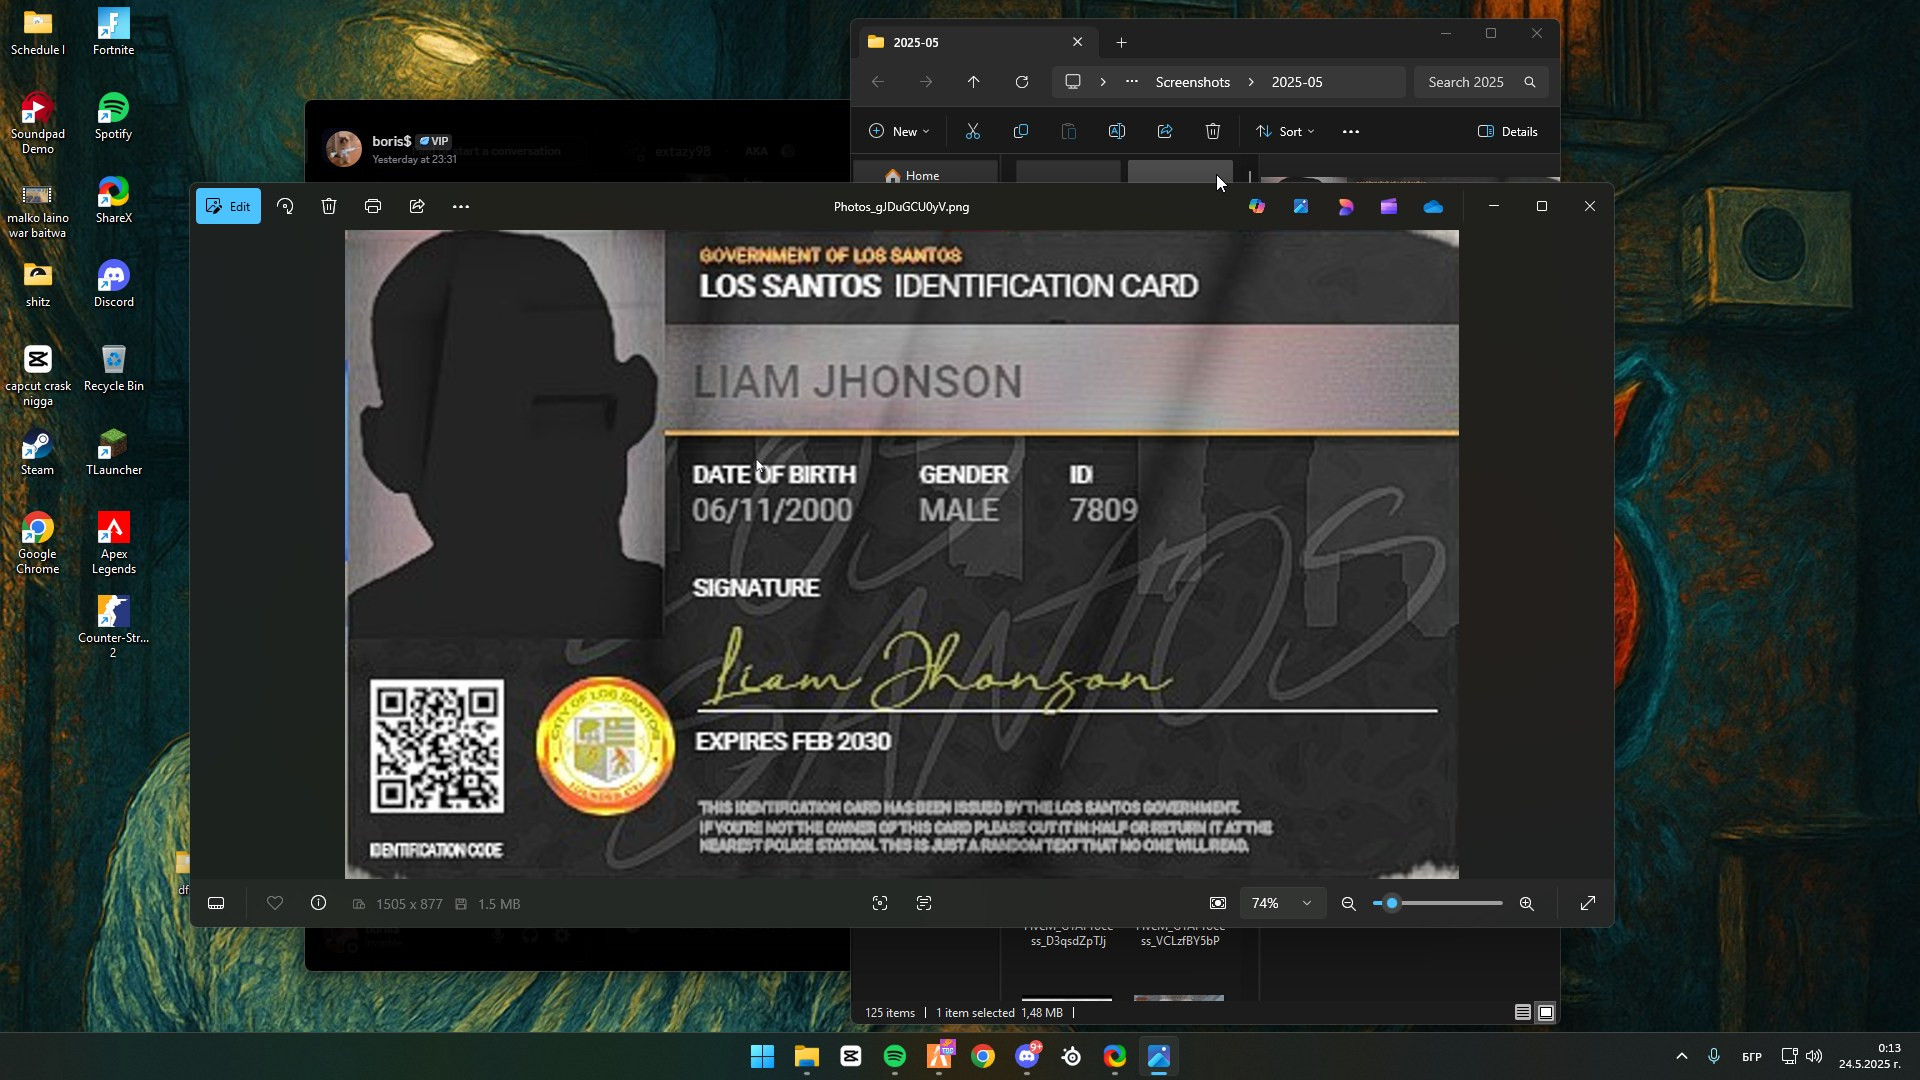Toggle the filmstrip view at bottom left
This screenshot has height=1080, width=1920.
coord(216,903)
